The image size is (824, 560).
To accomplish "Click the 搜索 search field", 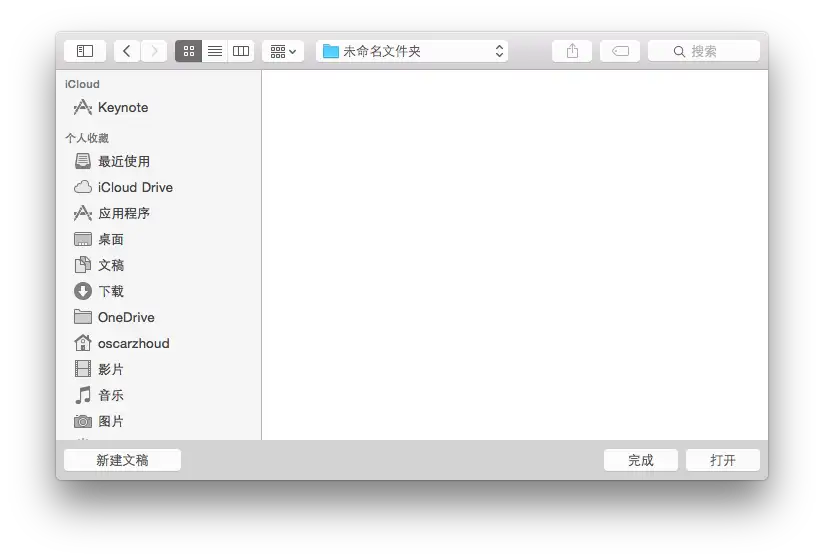I will (704, 51).
